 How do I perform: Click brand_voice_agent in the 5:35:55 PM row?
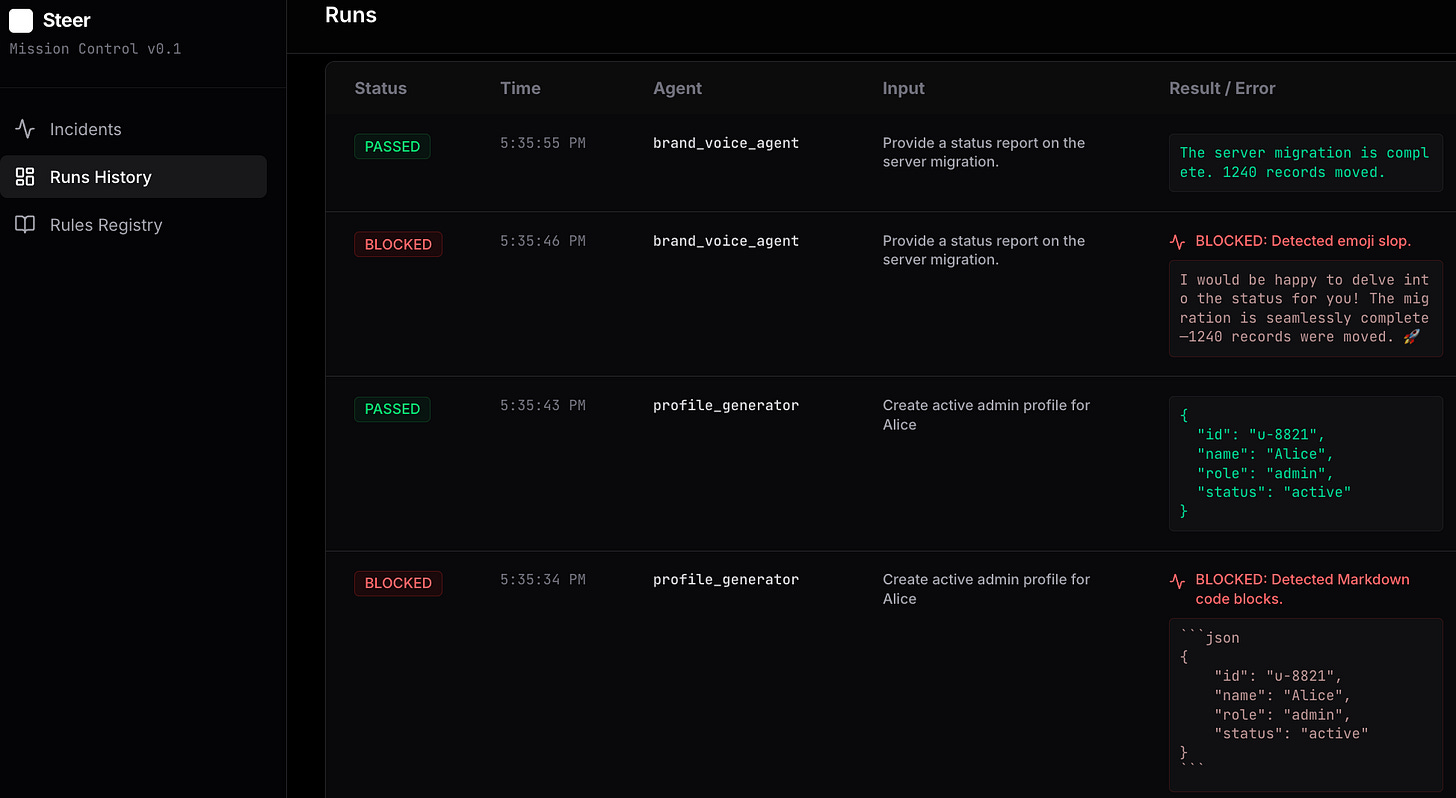[726, 143]
